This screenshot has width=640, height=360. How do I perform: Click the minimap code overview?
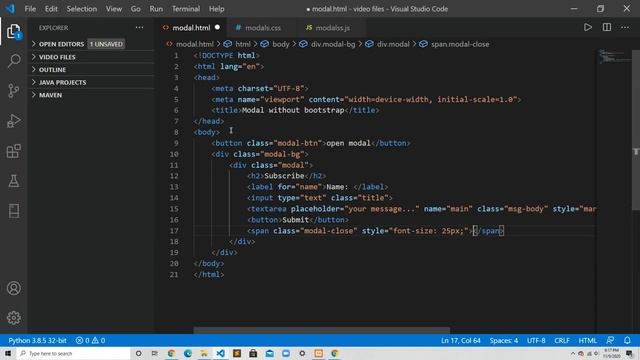[614, 56]
